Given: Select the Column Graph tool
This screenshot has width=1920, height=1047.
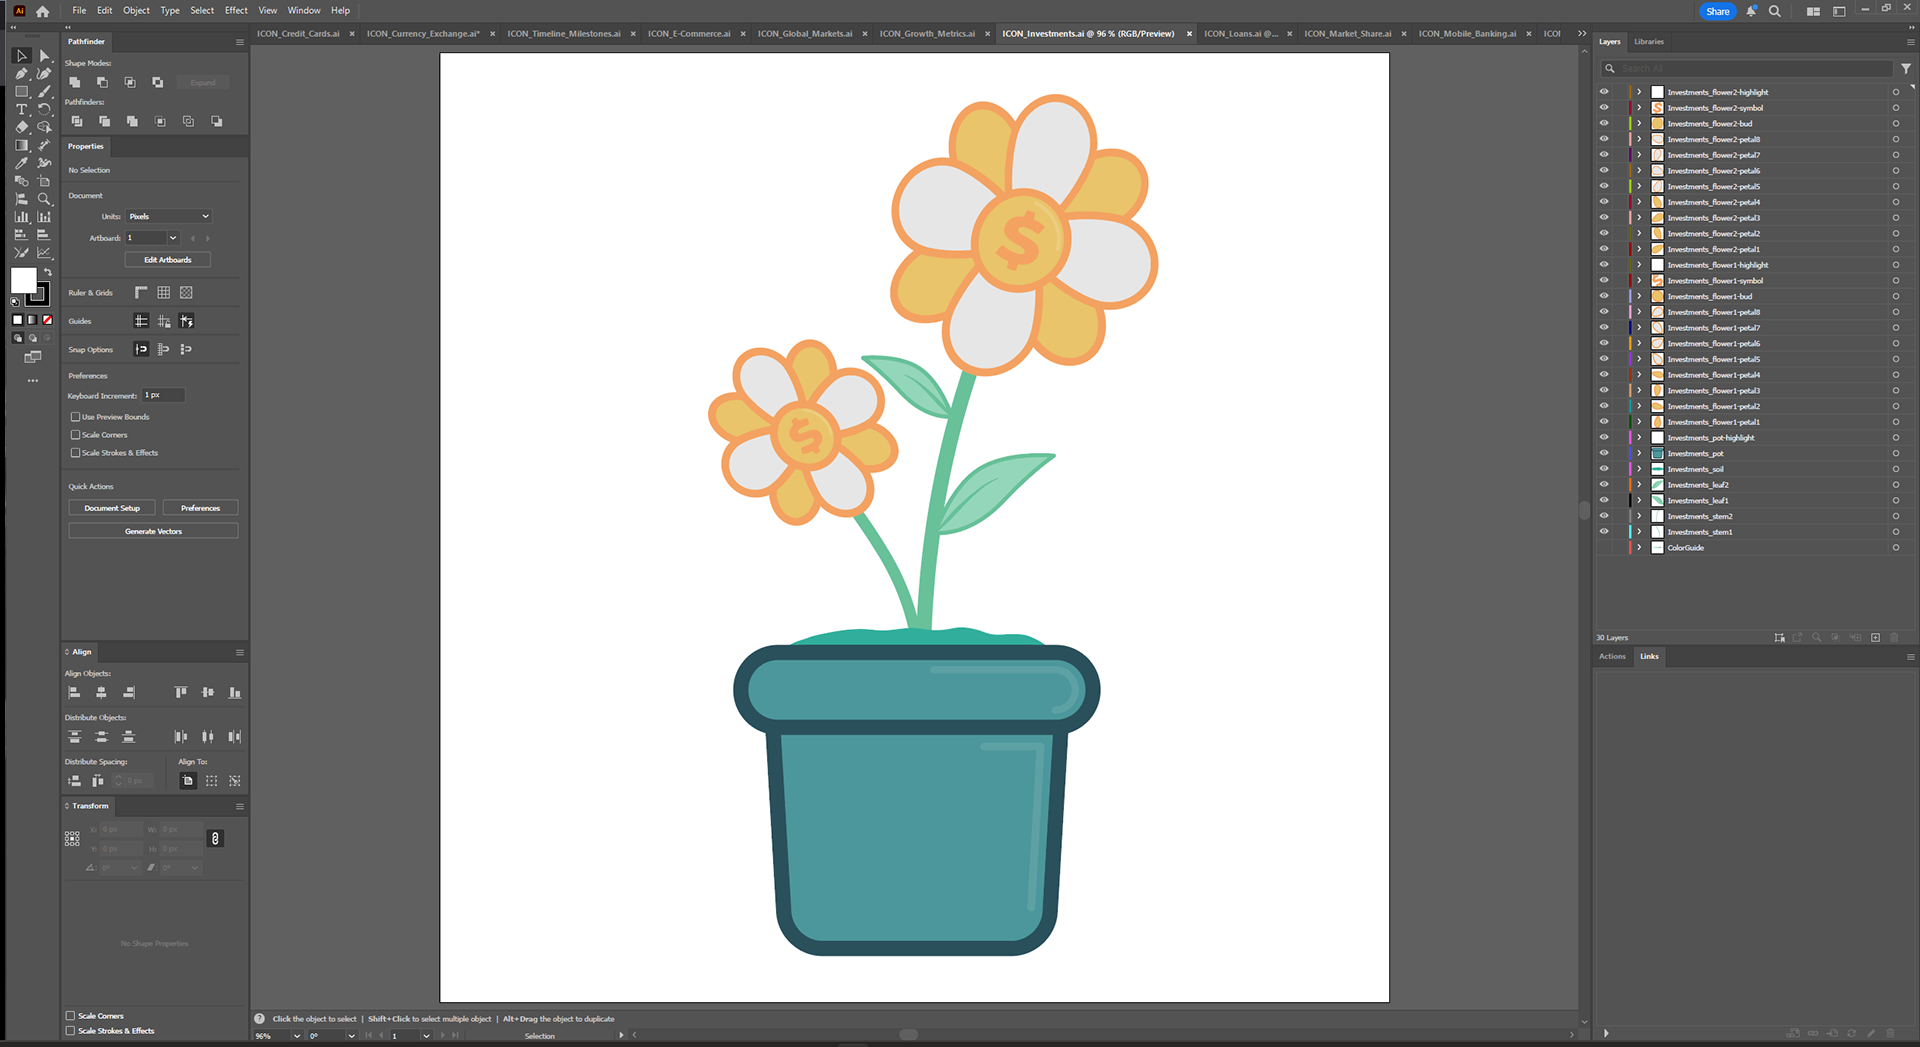Looking at the screenshot, I should click(x=21, y=217).
